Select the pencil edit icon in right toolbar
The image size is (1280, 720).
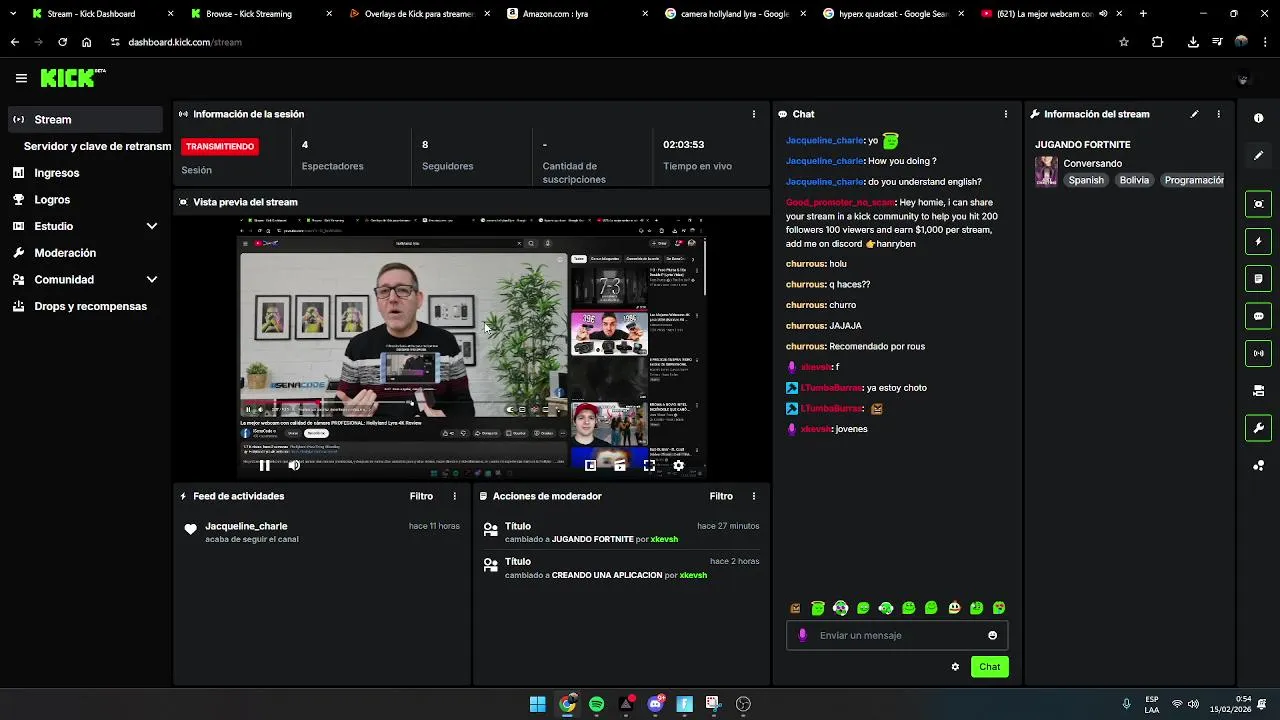pos(1258,156)
